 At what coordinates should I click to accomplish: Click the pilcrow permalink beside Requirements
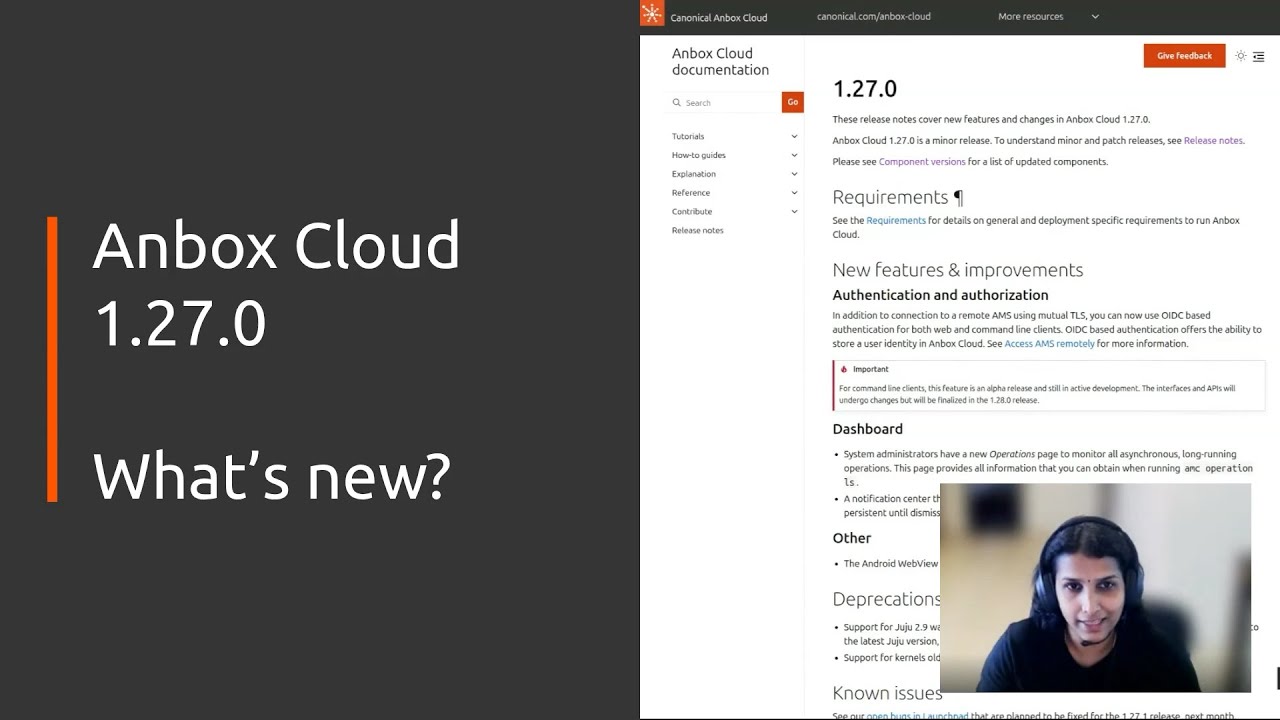click(958, 197)
